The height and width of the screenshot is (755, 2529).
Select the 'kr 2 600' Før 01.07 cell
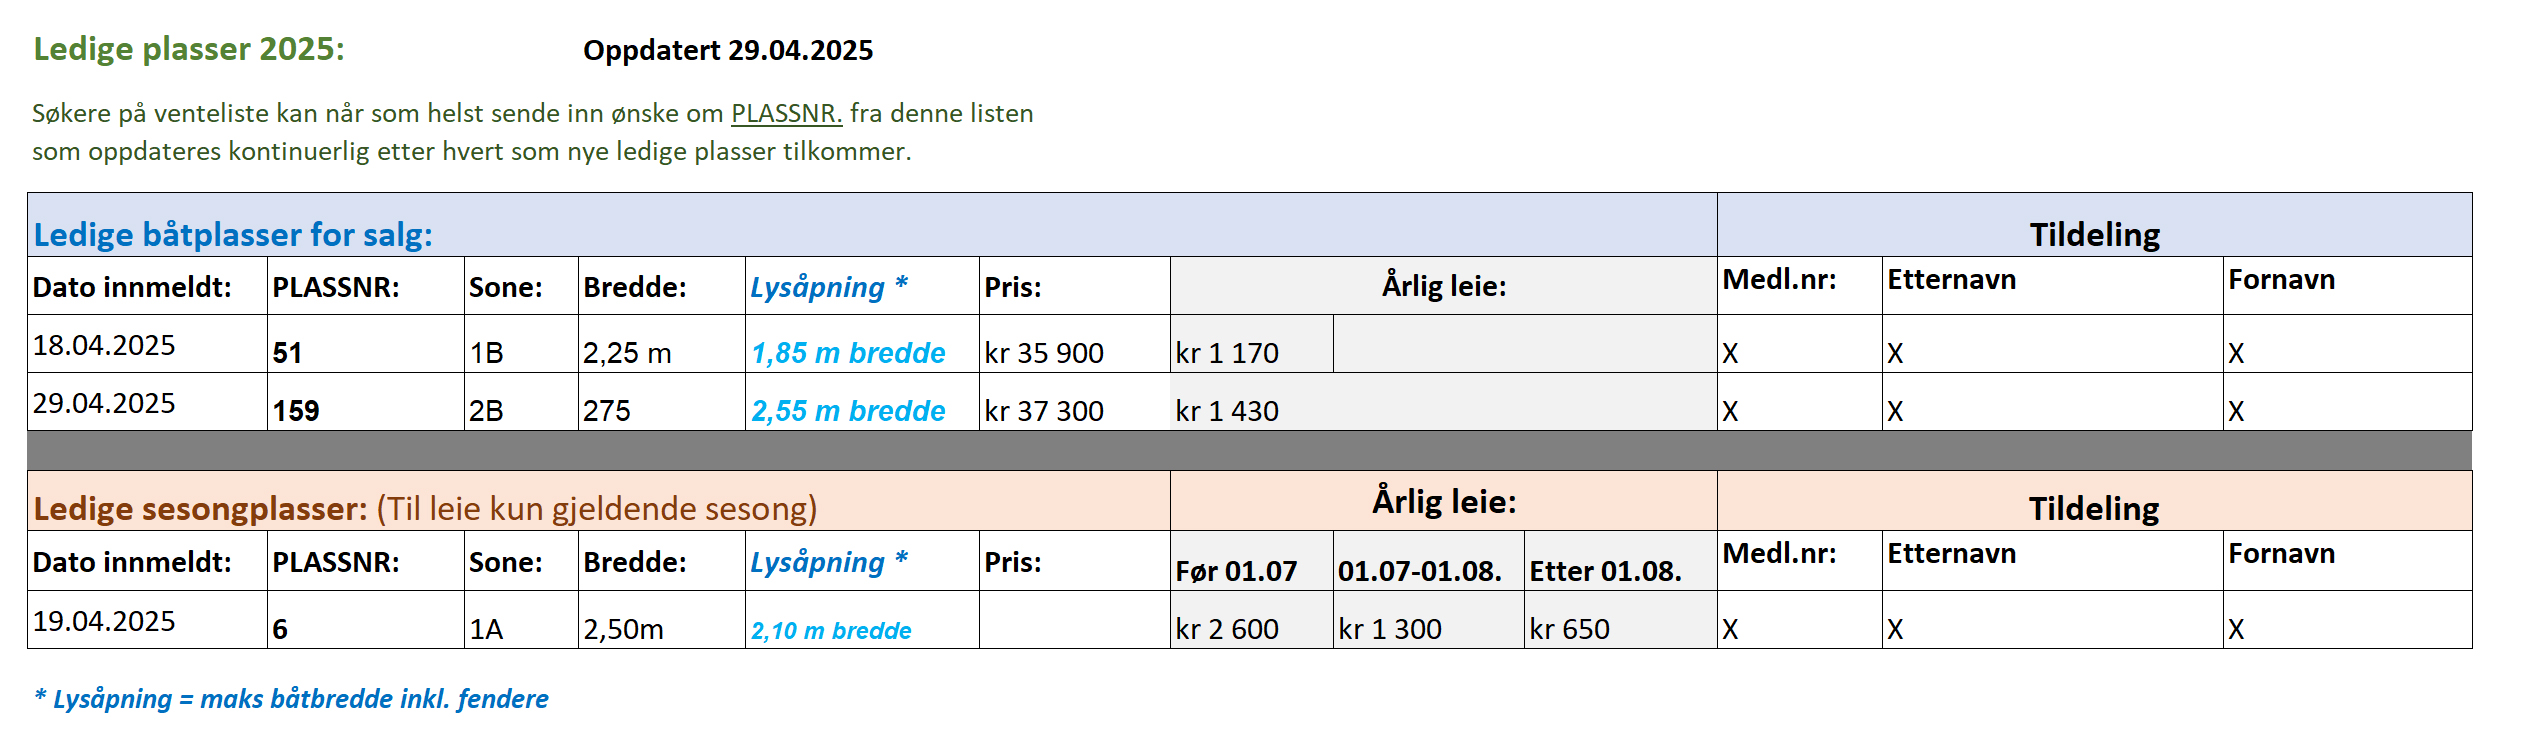[x=1252, y=620]
